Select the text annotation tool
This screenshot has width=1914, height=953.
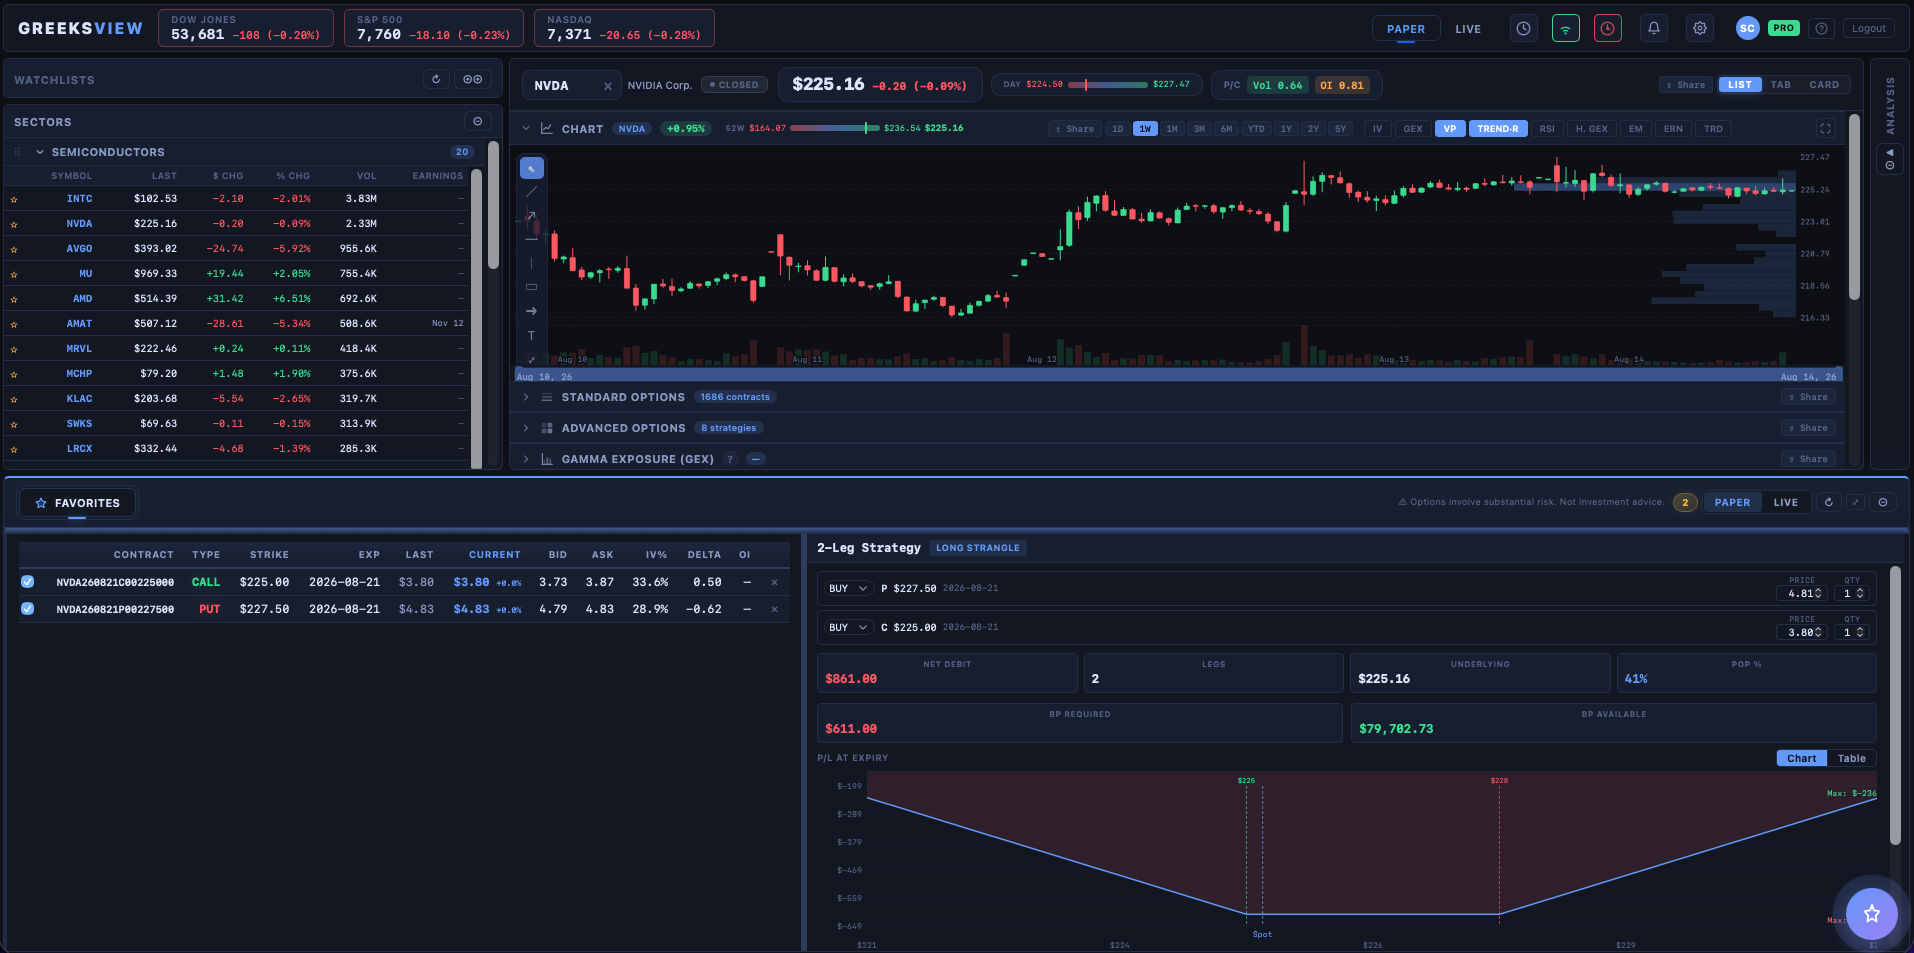(x=532, y=335)
